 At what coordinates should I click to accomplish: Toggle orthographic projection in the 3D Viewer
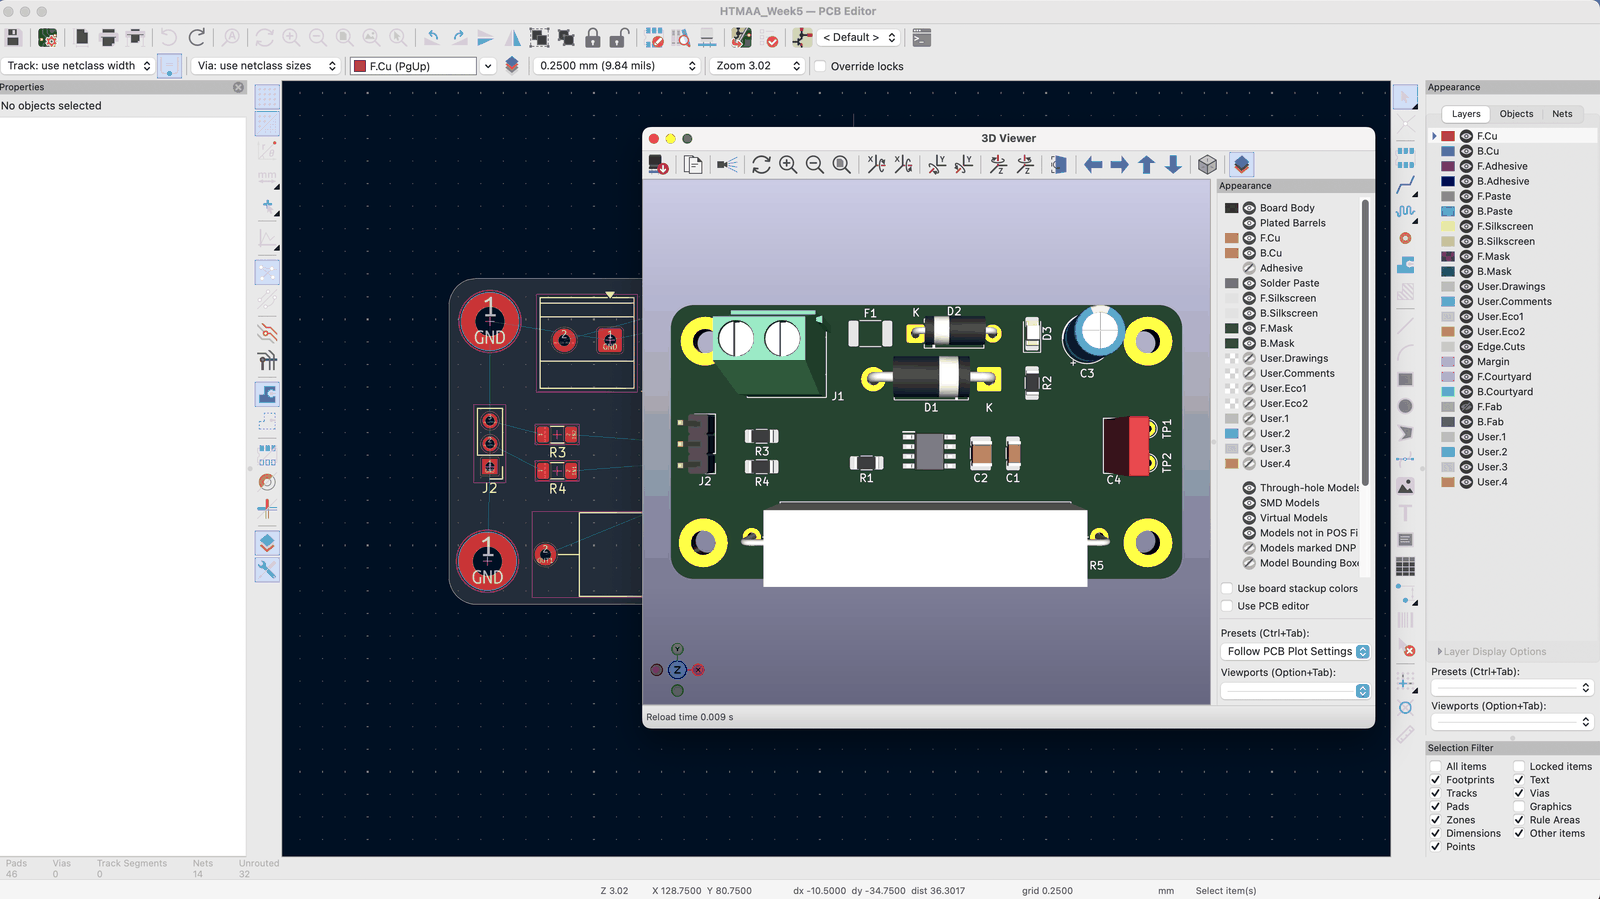1208,165
